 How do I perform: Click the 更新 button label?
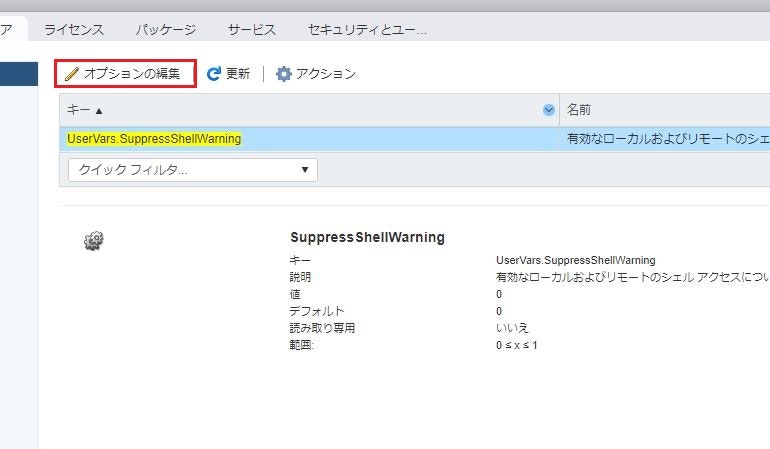(238, 74)
